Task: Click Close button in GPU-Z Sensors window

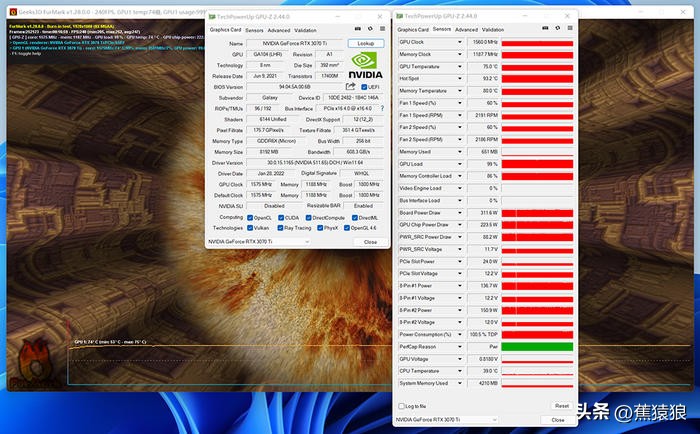Action: pos(558,420)
